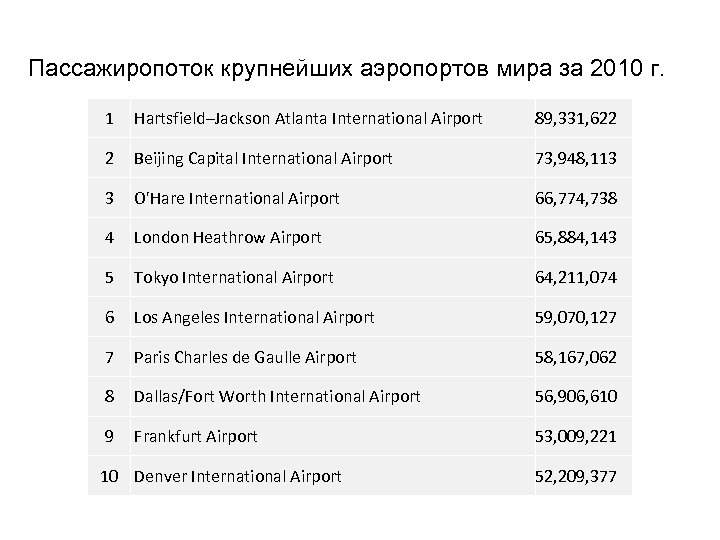720x540 pixels.
Task: Select Paris Charles de Gaulle Airport
Action: tap(245, 357)
